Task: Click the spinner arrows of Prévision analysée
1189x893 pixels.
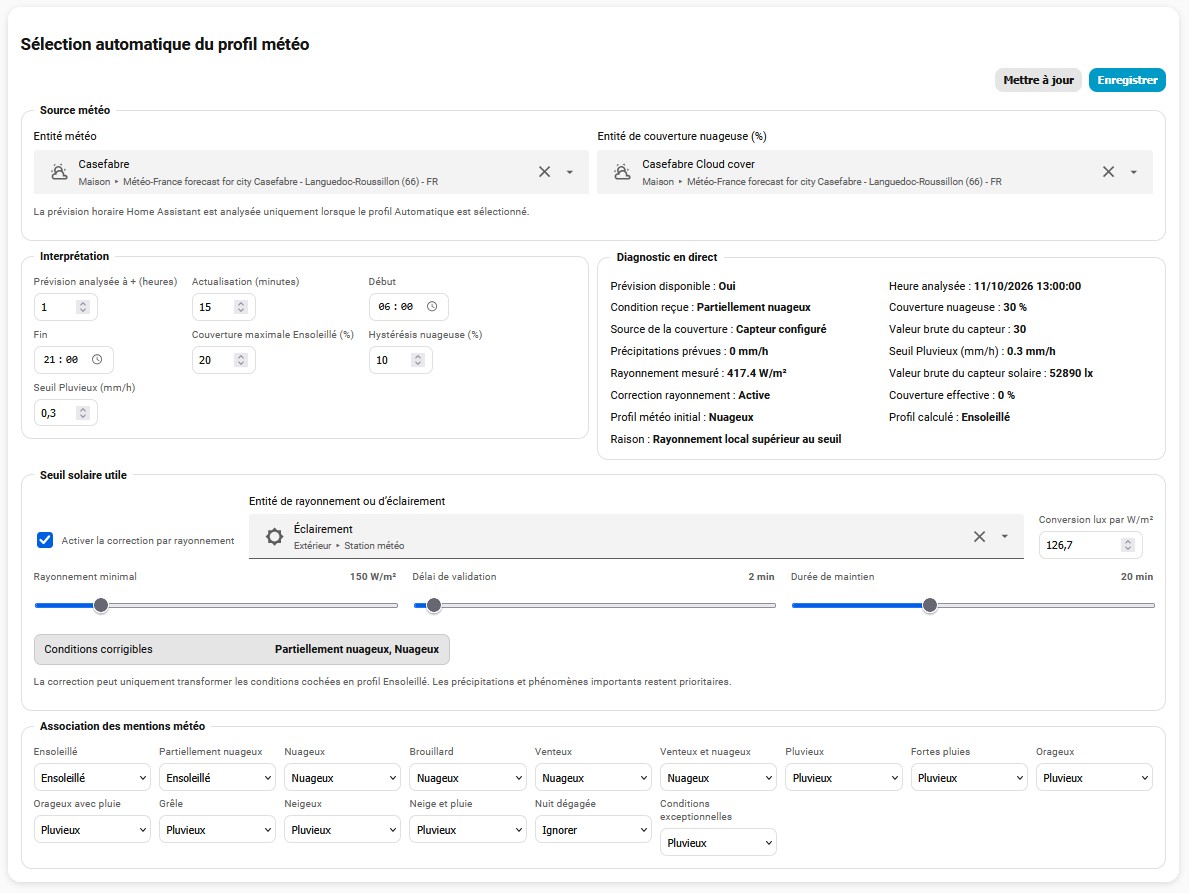Action: tap(83, 307)
